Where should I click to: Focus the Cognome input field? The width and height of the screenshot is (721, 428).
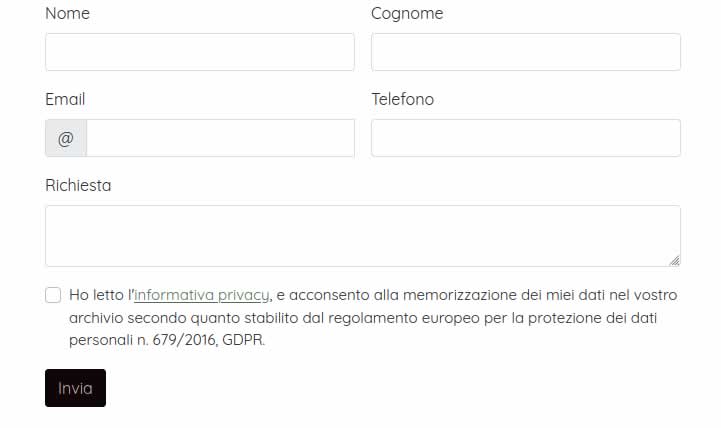tap(526, 52)
